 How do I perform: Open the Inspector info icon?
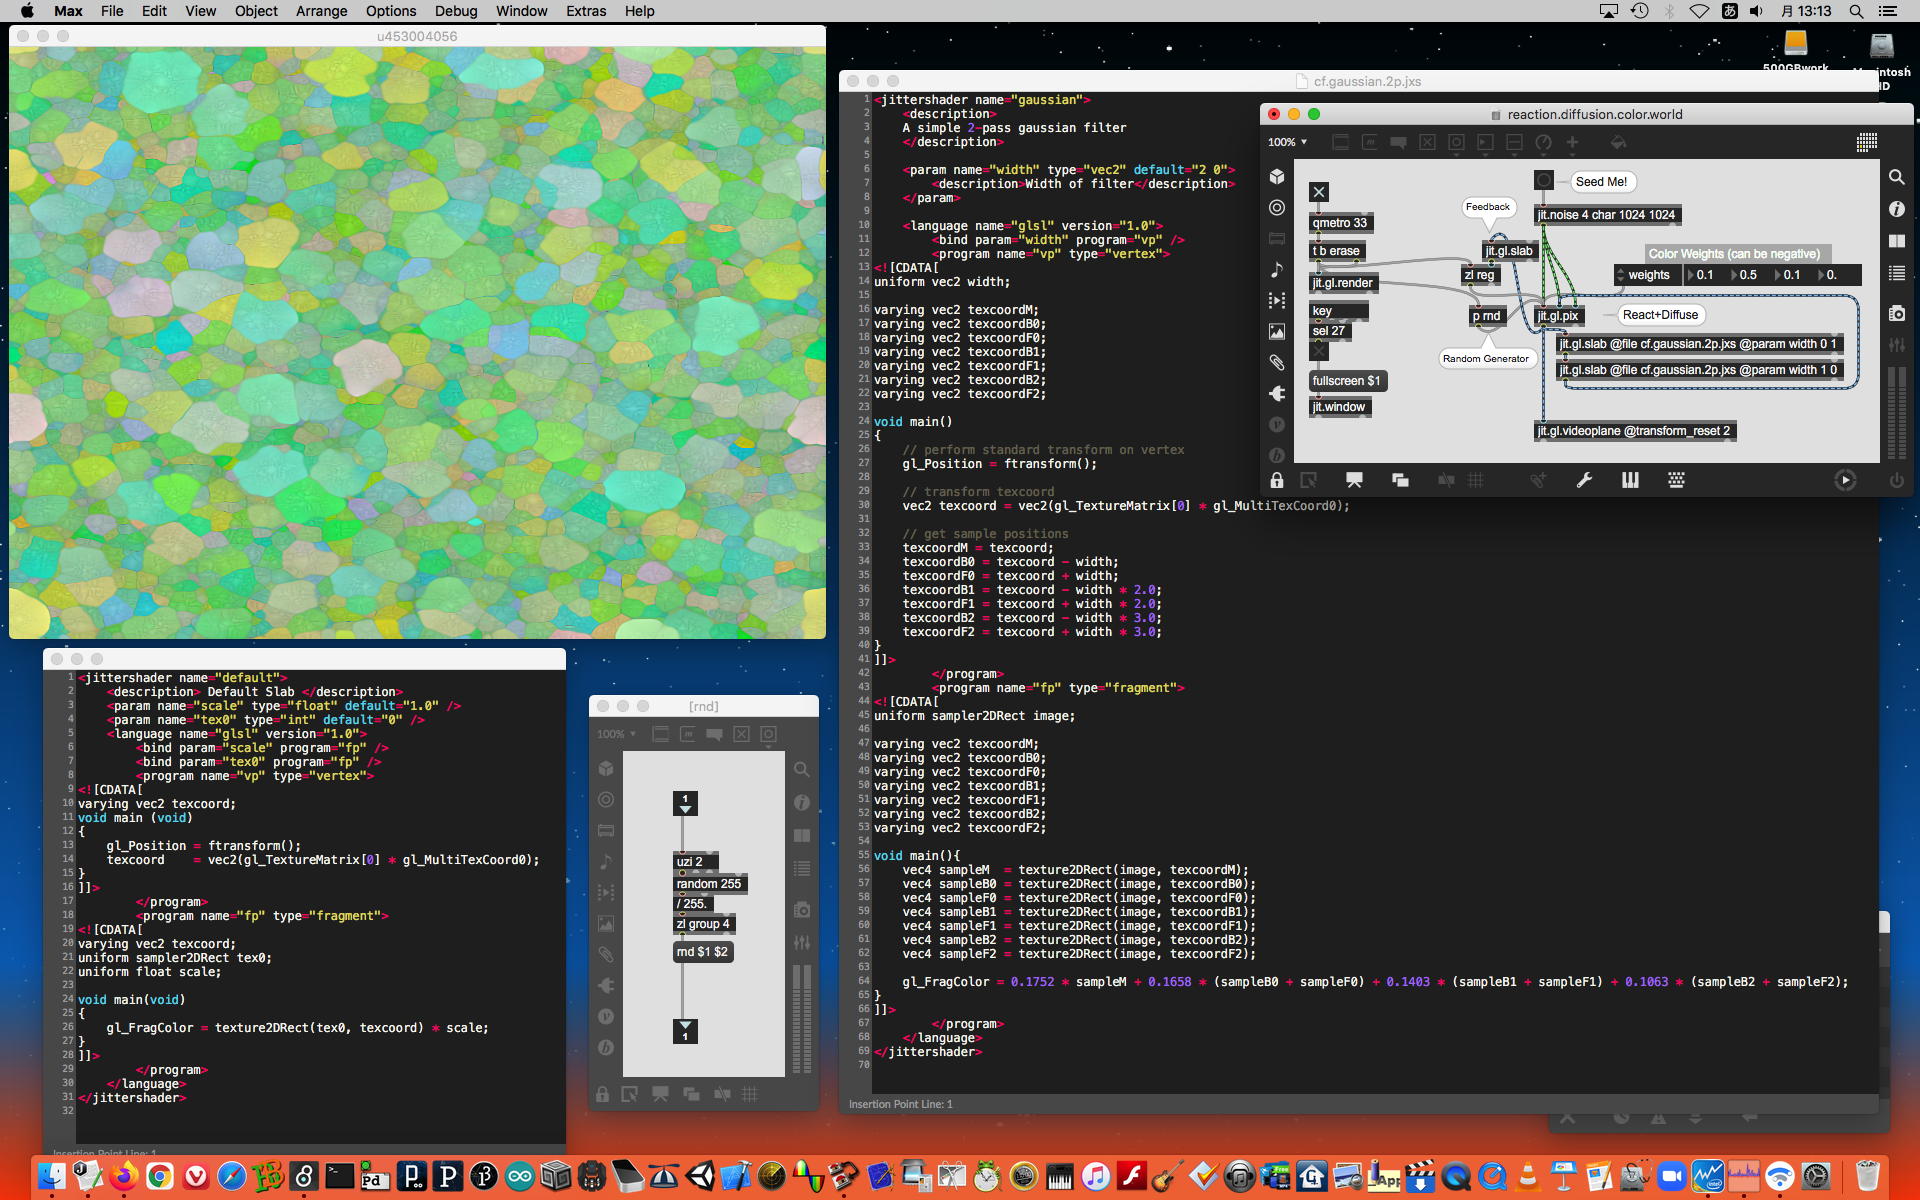point(1896,209)
